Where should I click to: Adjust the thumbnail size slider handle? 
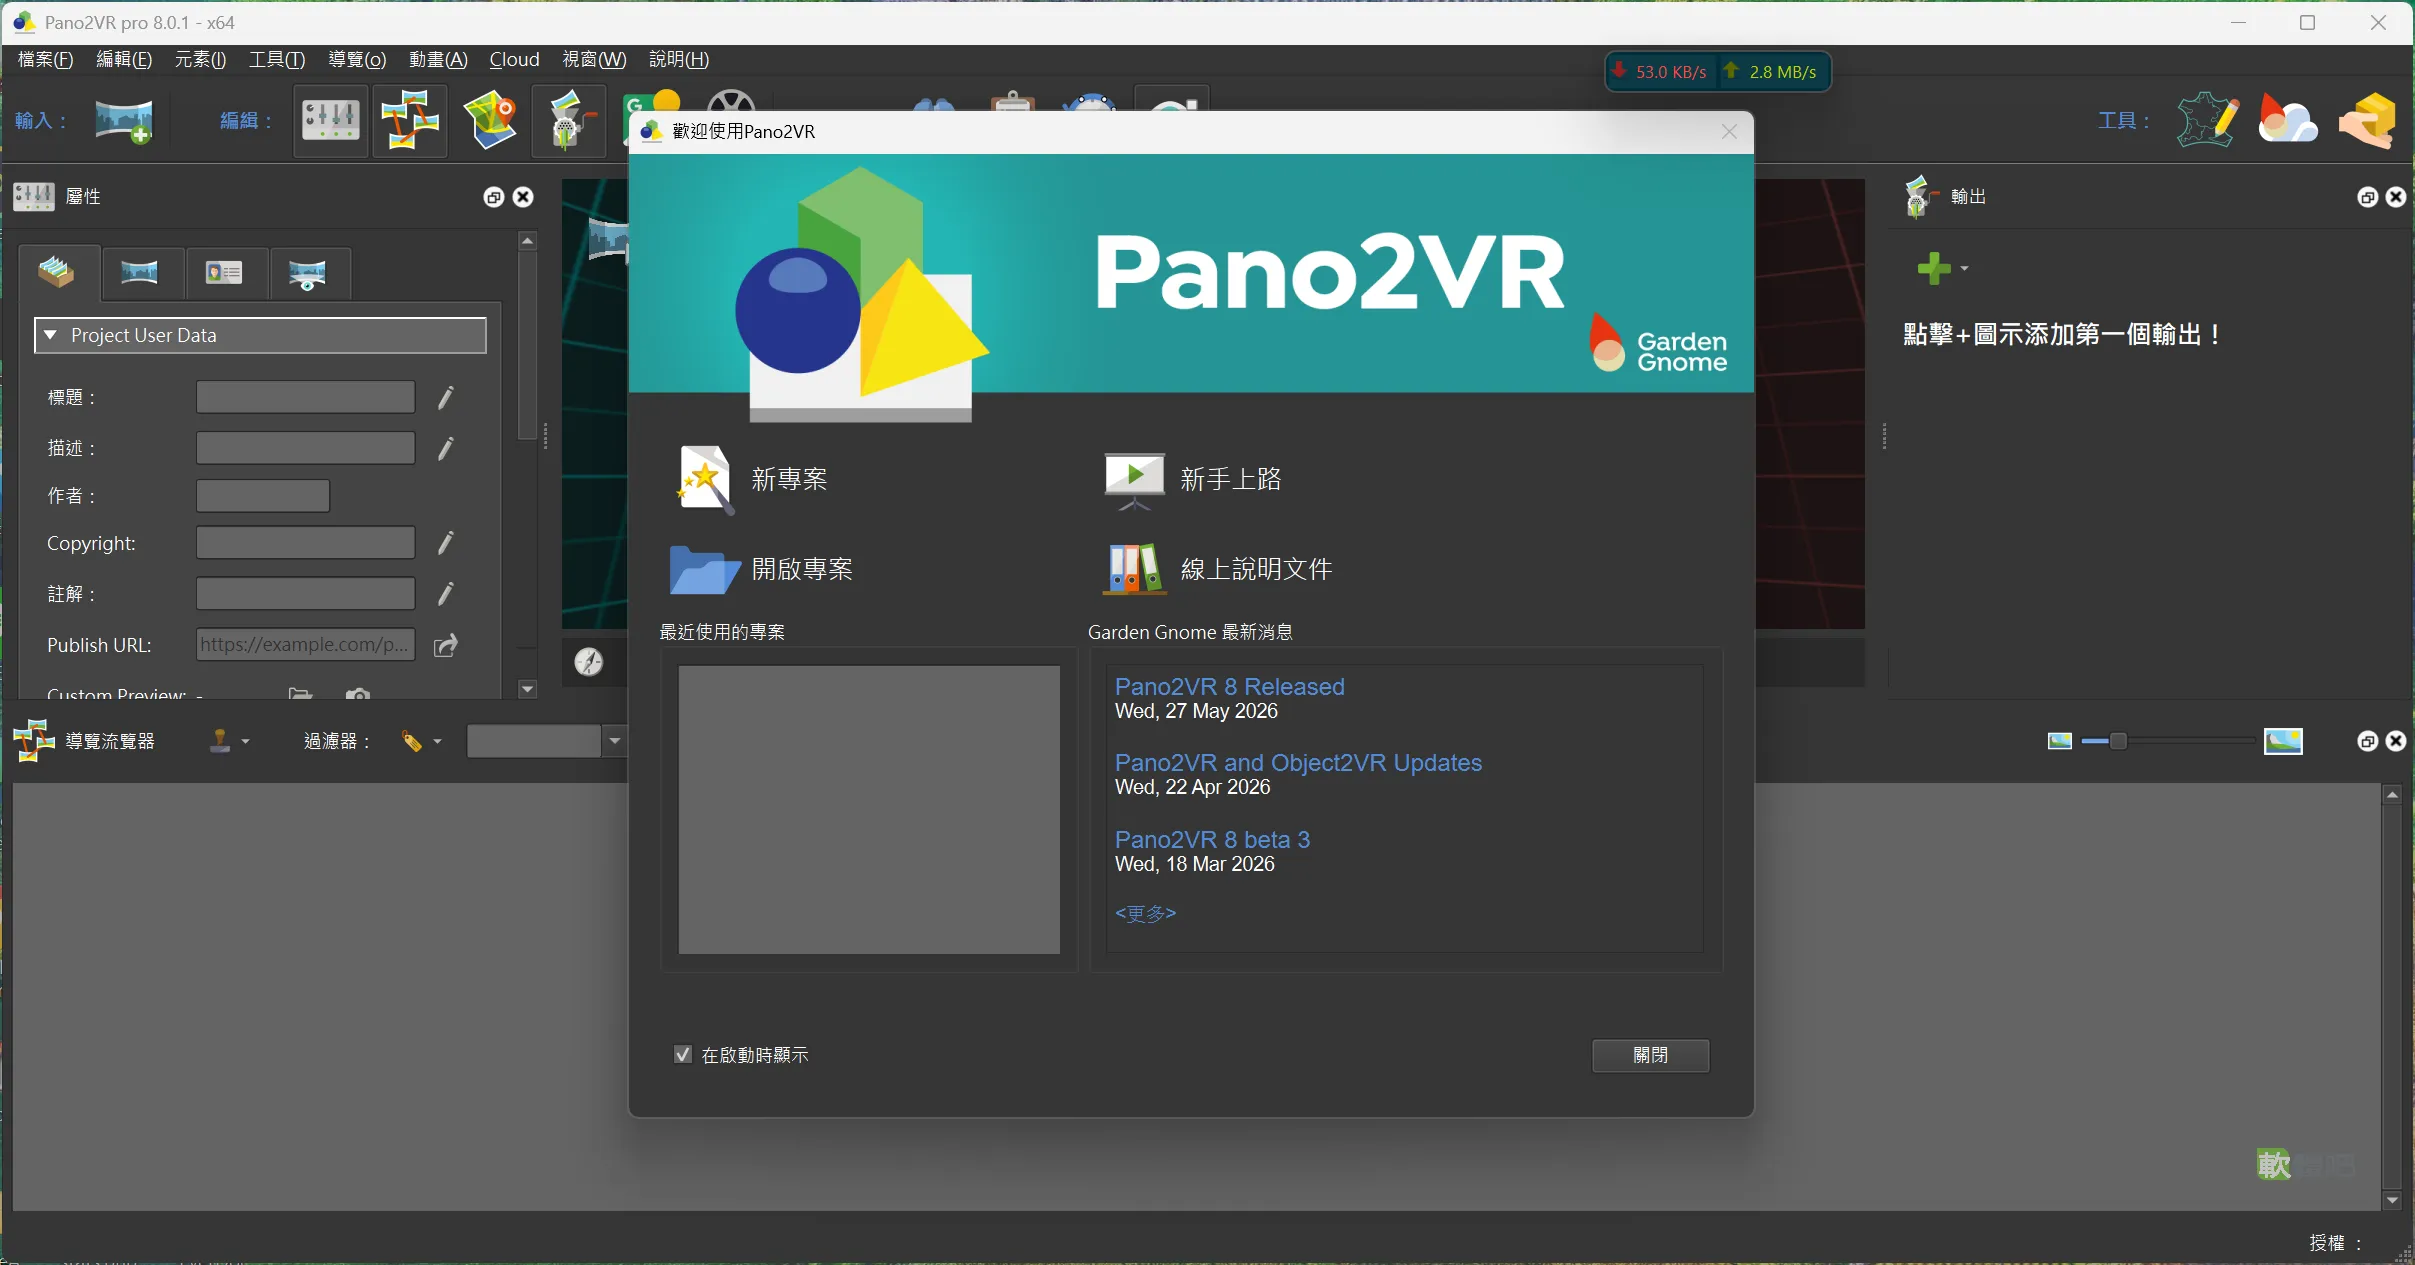click(x=2117, y=741)
